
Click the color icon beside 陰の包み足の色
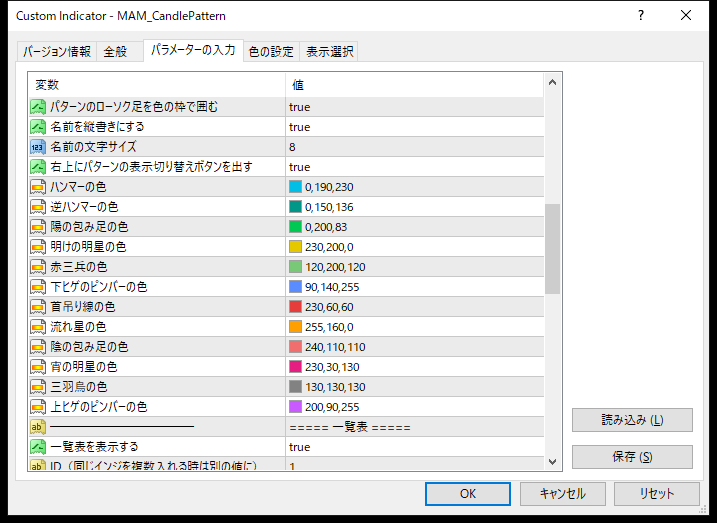[x=38, y=347]
